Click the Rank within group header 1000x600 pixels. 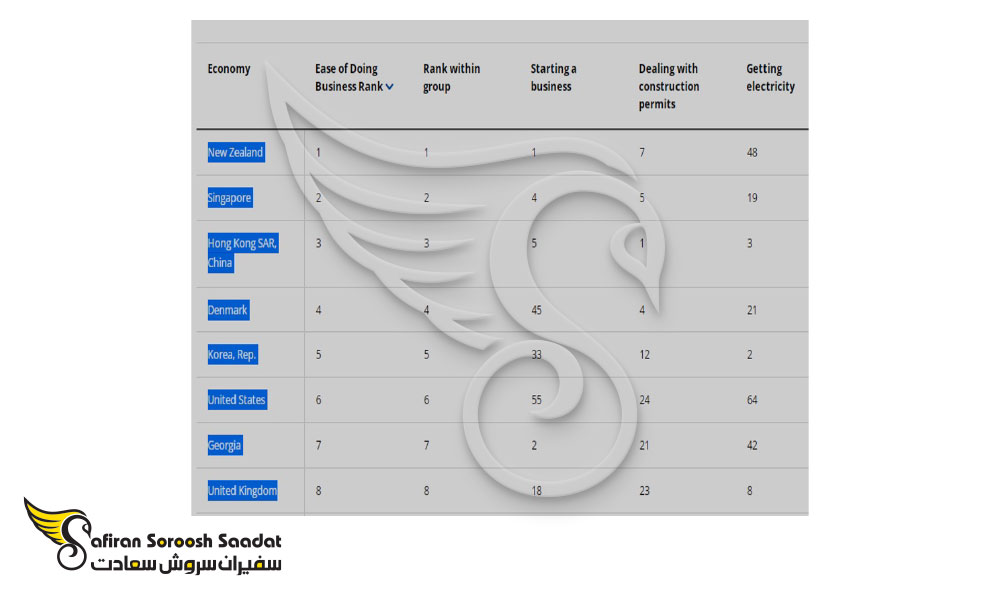[x=452, y=77]
